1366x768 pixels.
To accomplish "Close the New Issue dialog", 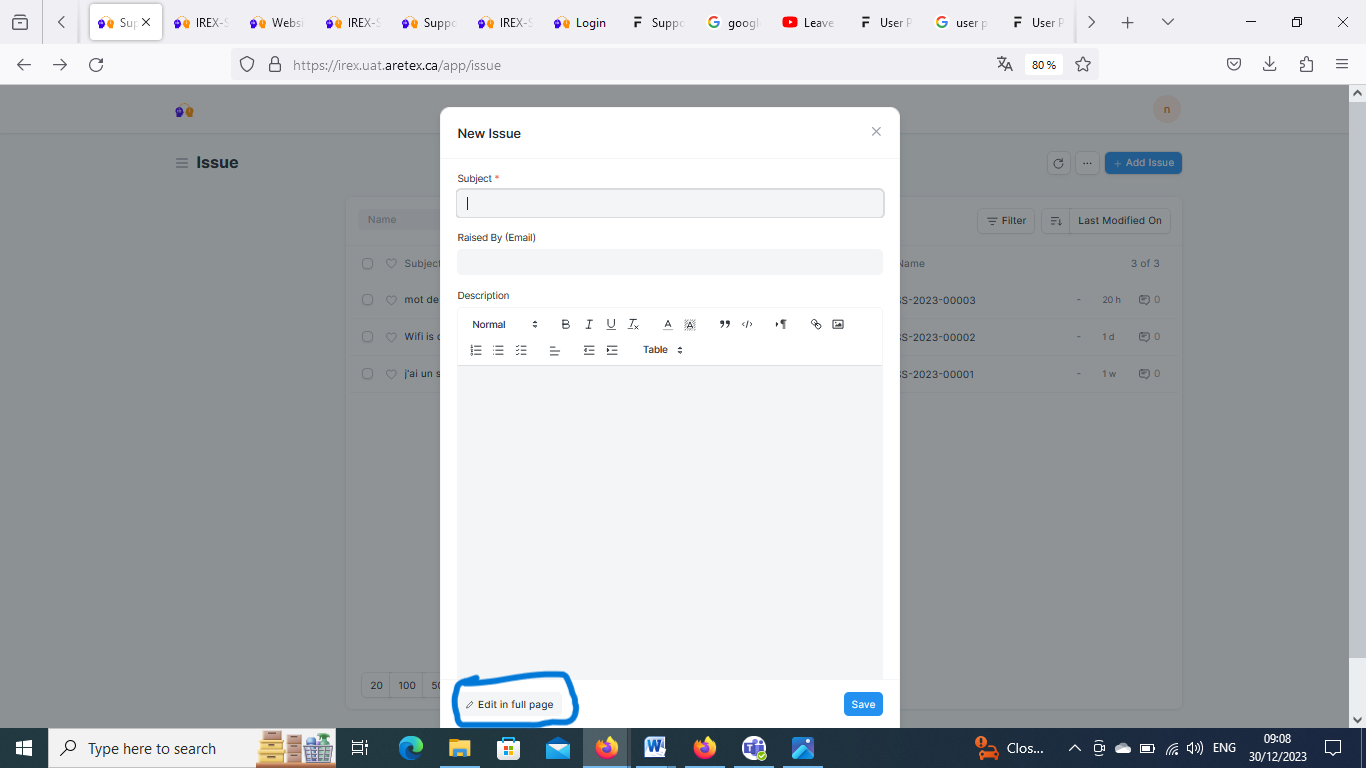I will point(876,132).
